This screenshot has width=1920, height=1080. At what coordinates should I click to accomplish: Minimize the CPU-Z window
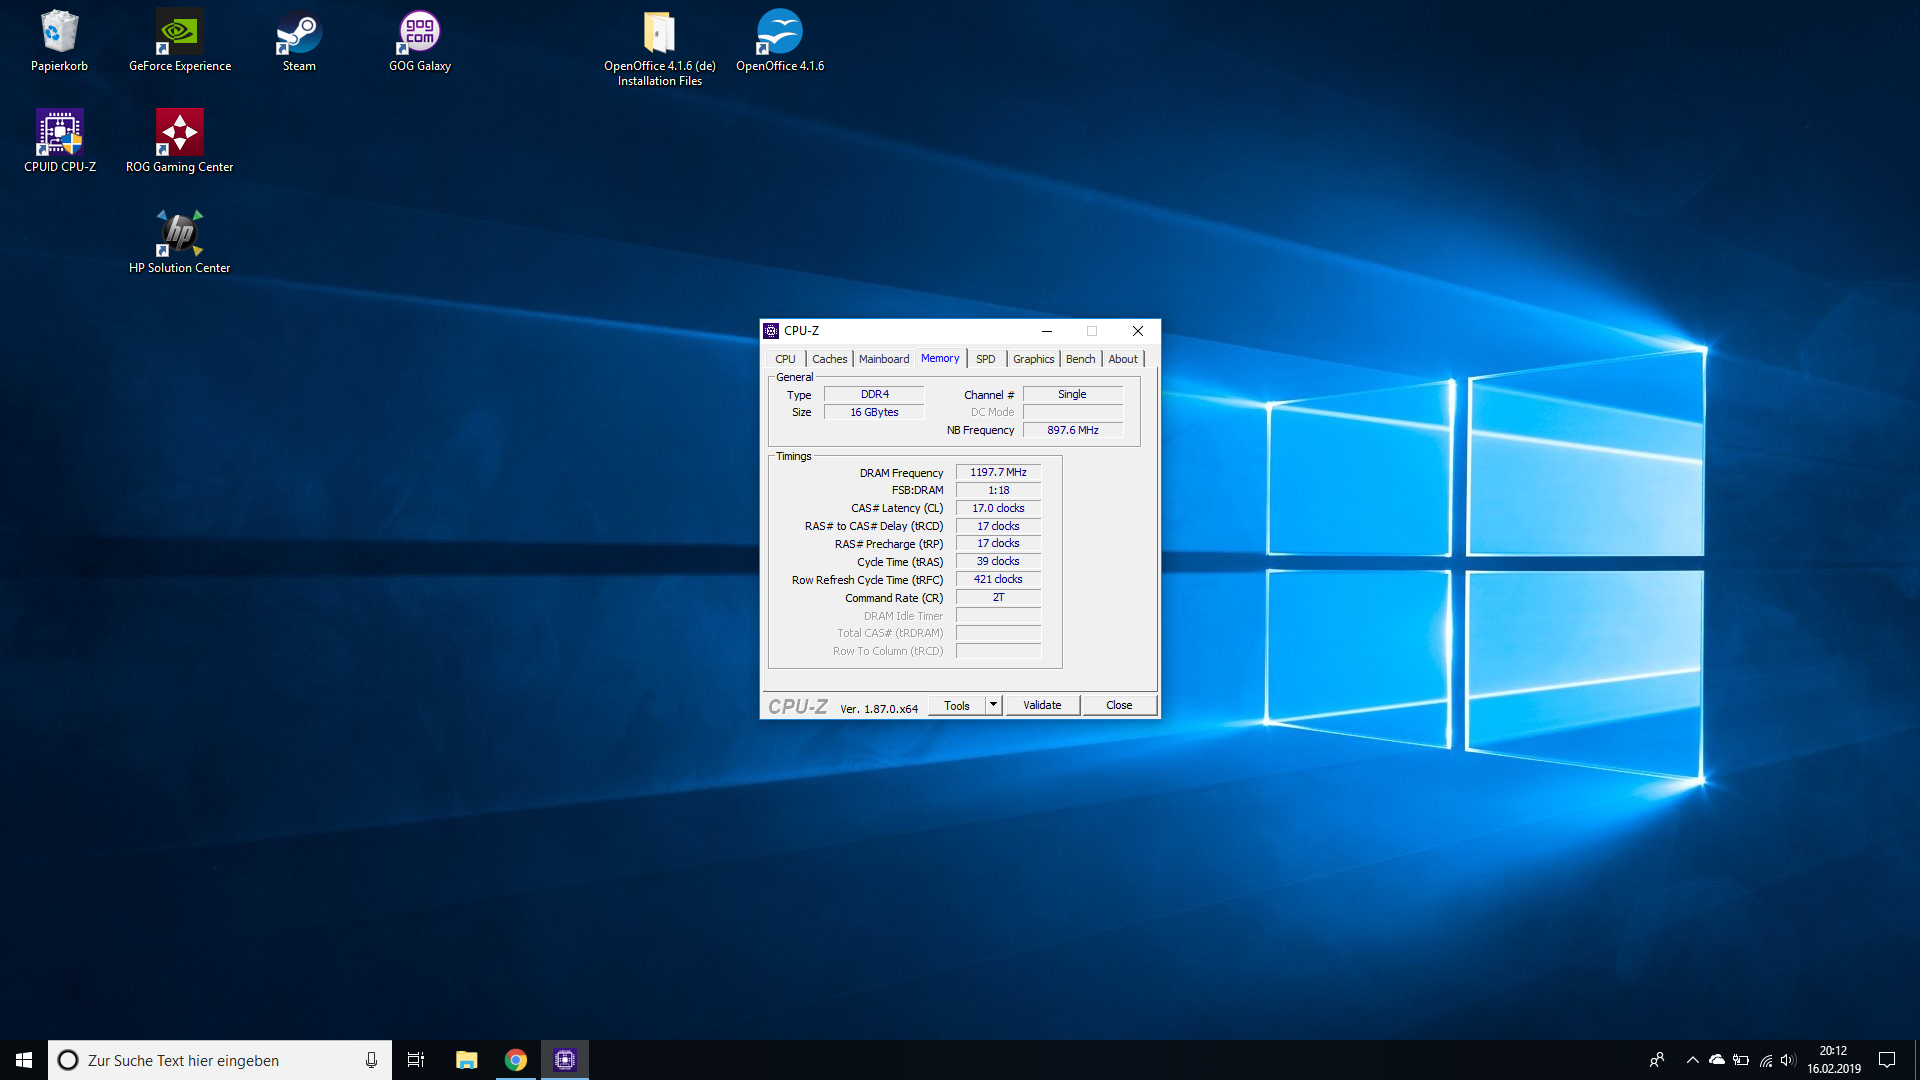(1047, 331)
